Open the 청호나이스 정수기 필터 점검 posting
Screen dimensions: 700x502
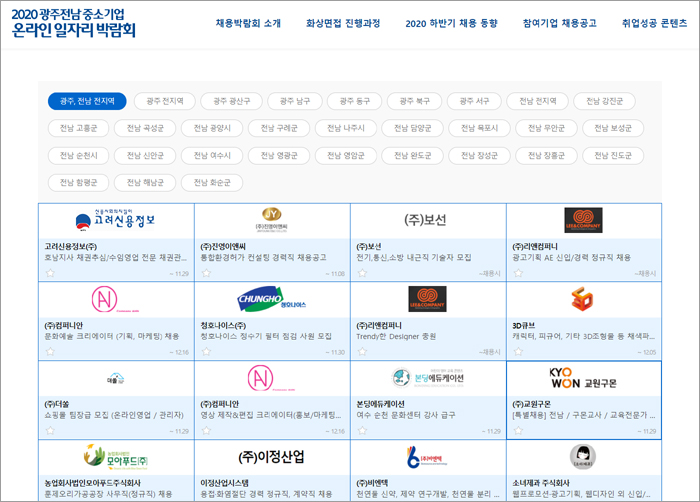click(266, 336)
